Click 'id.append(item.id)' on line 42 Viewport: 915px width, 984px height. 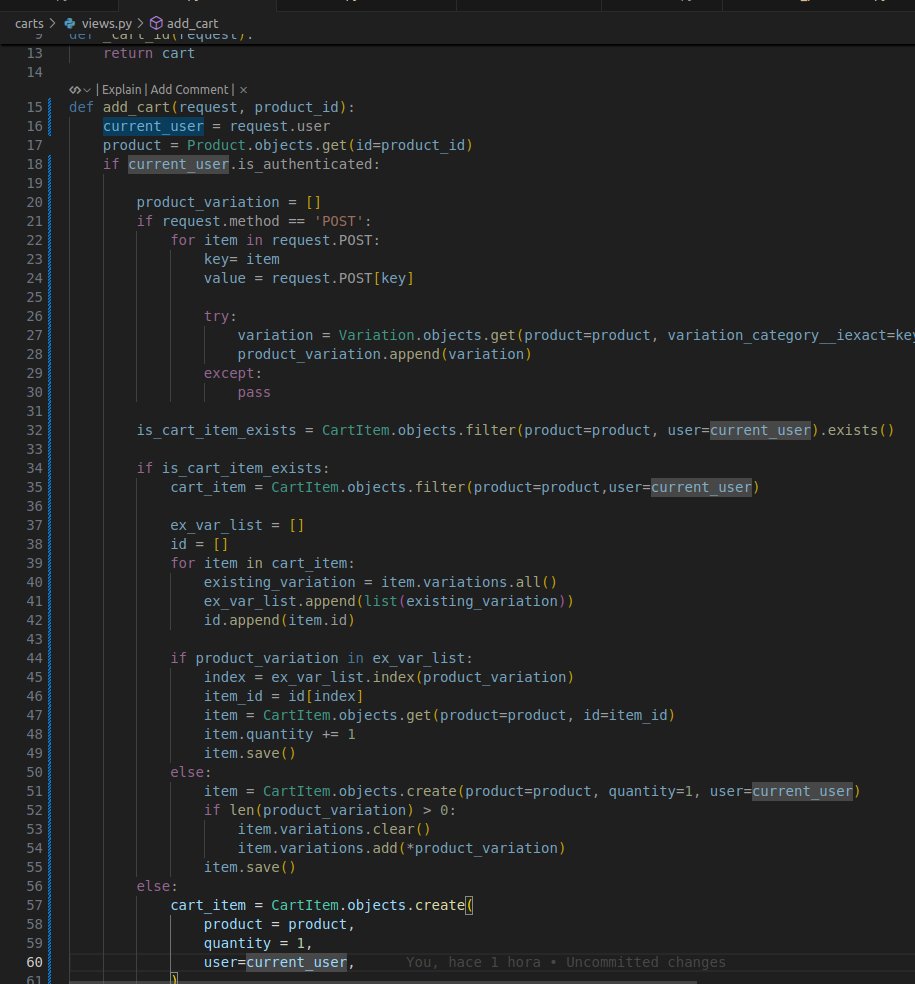tap(279, 621)
